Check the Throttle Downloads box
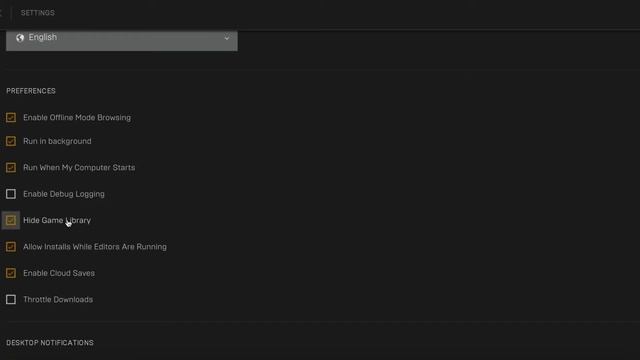Screen dimensions: 640x360 [11, 300]
